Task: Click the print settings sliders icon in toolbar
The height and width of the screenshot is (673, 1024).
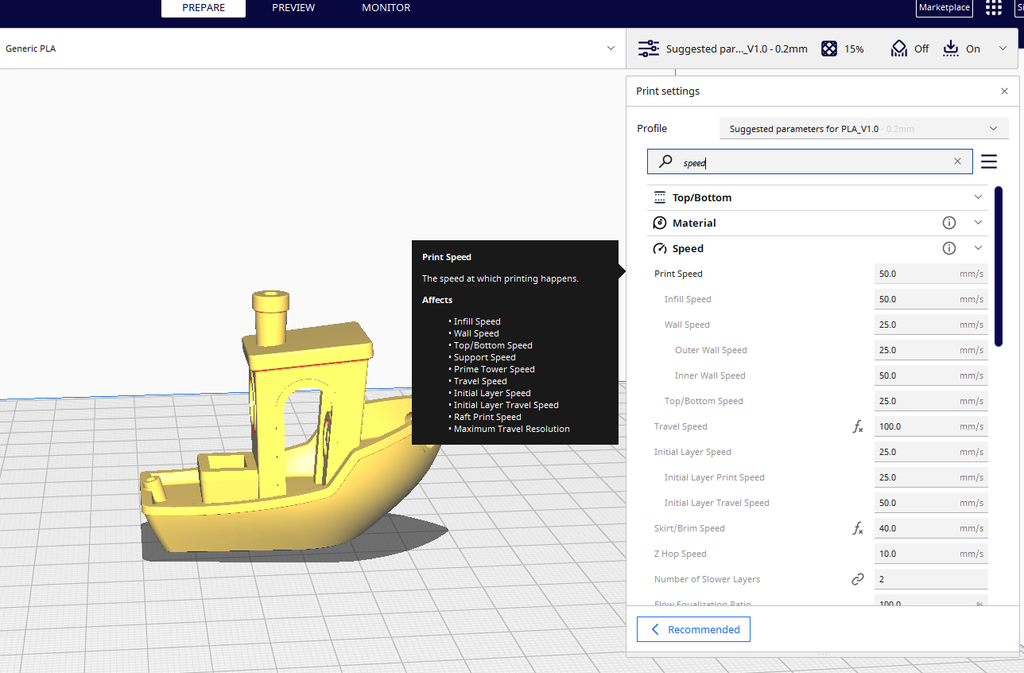Action: 648,47
